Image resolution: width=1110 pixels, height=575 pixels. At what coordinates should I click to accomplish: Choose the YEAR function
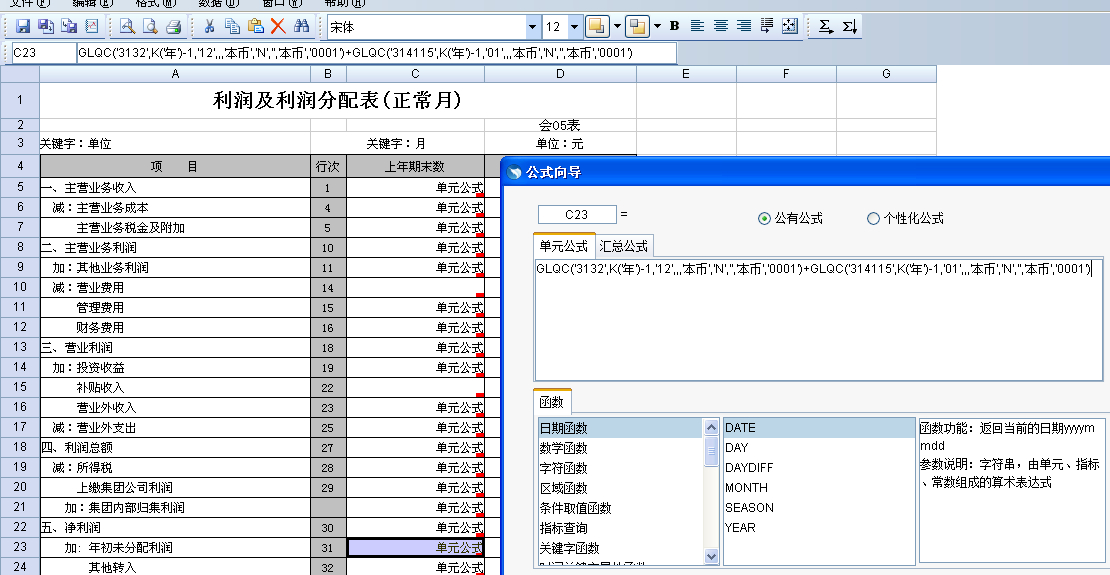819,527
